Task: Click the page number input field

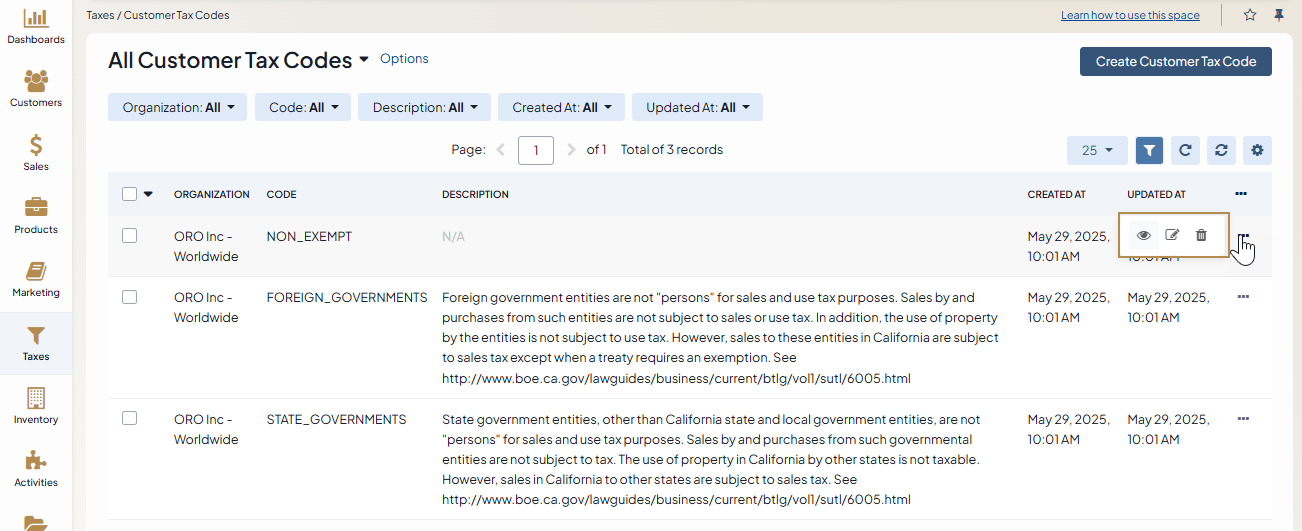Action: (536, 150)
